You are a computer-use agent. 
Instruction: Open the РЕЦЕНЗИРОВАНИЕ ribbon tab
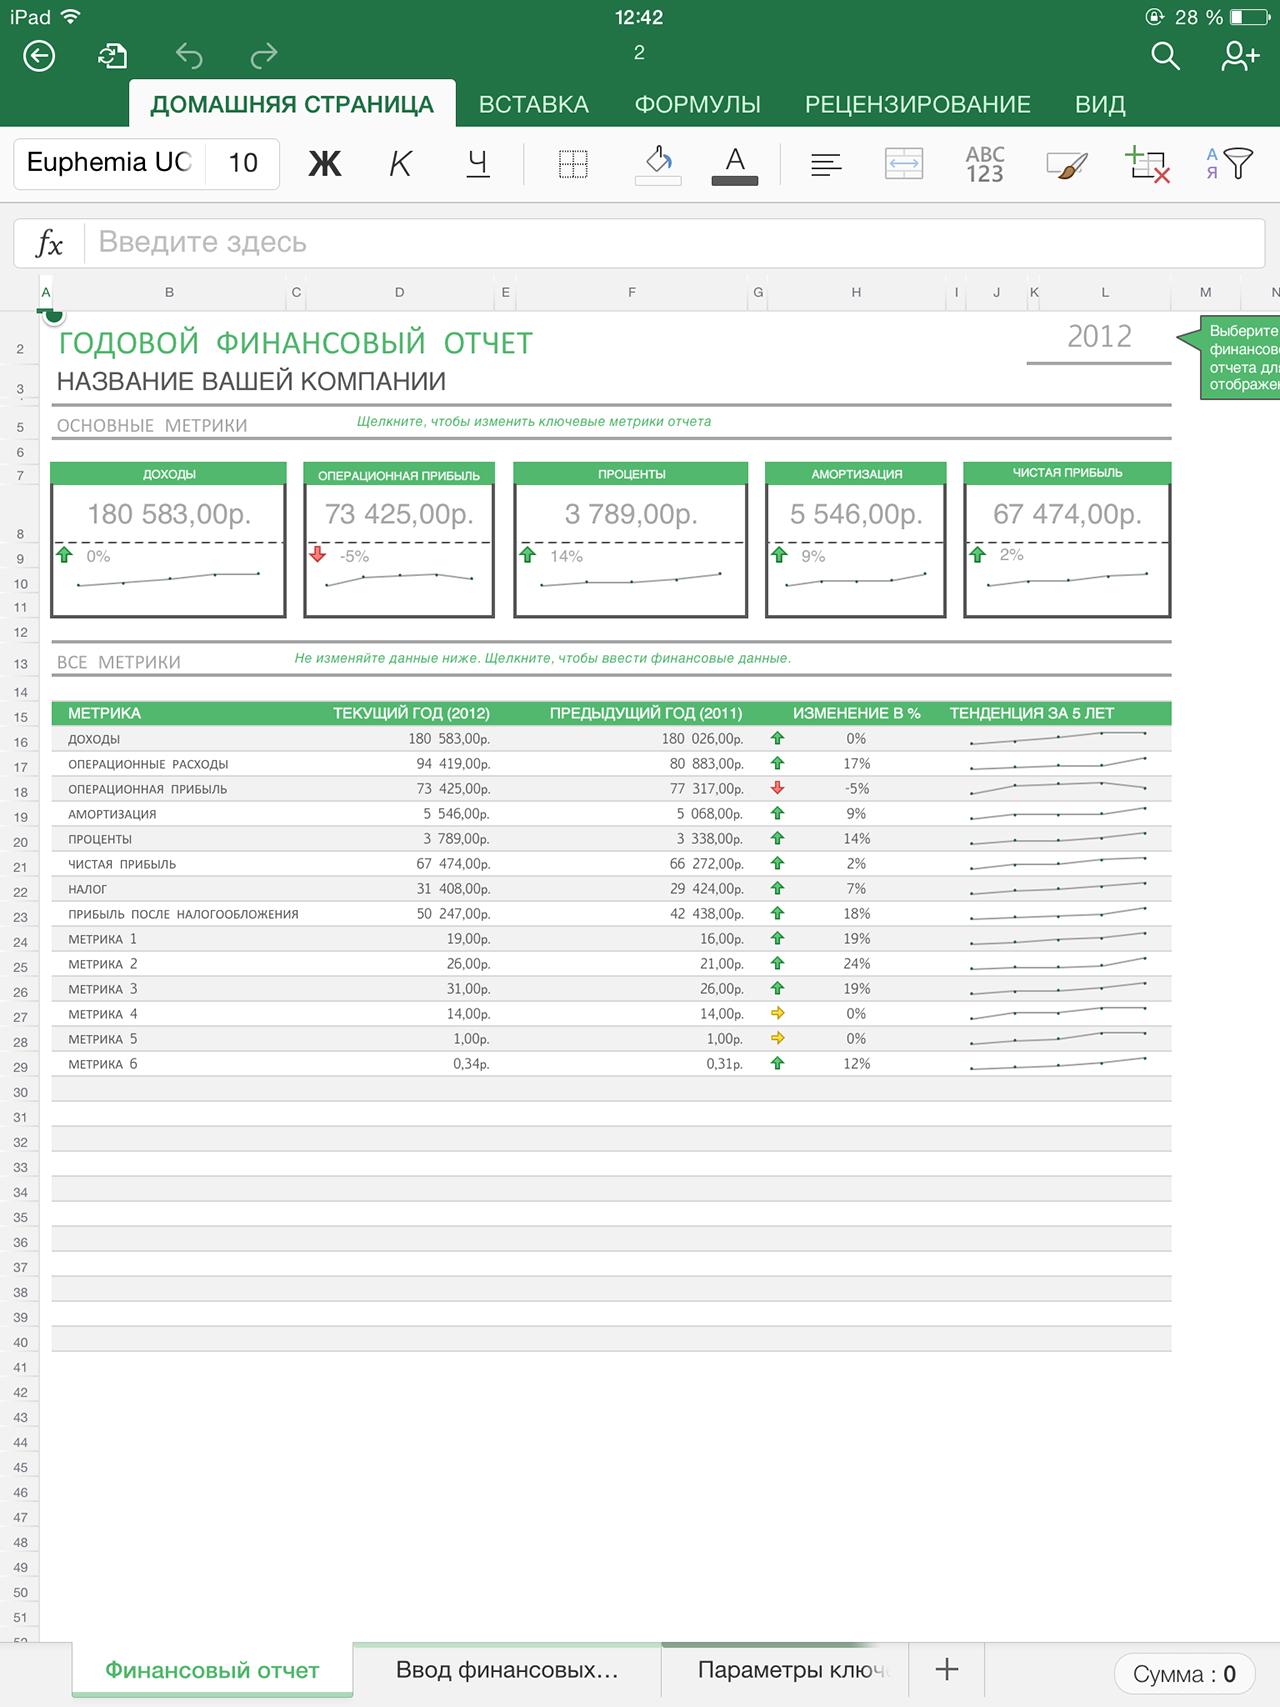coord(917,104)
